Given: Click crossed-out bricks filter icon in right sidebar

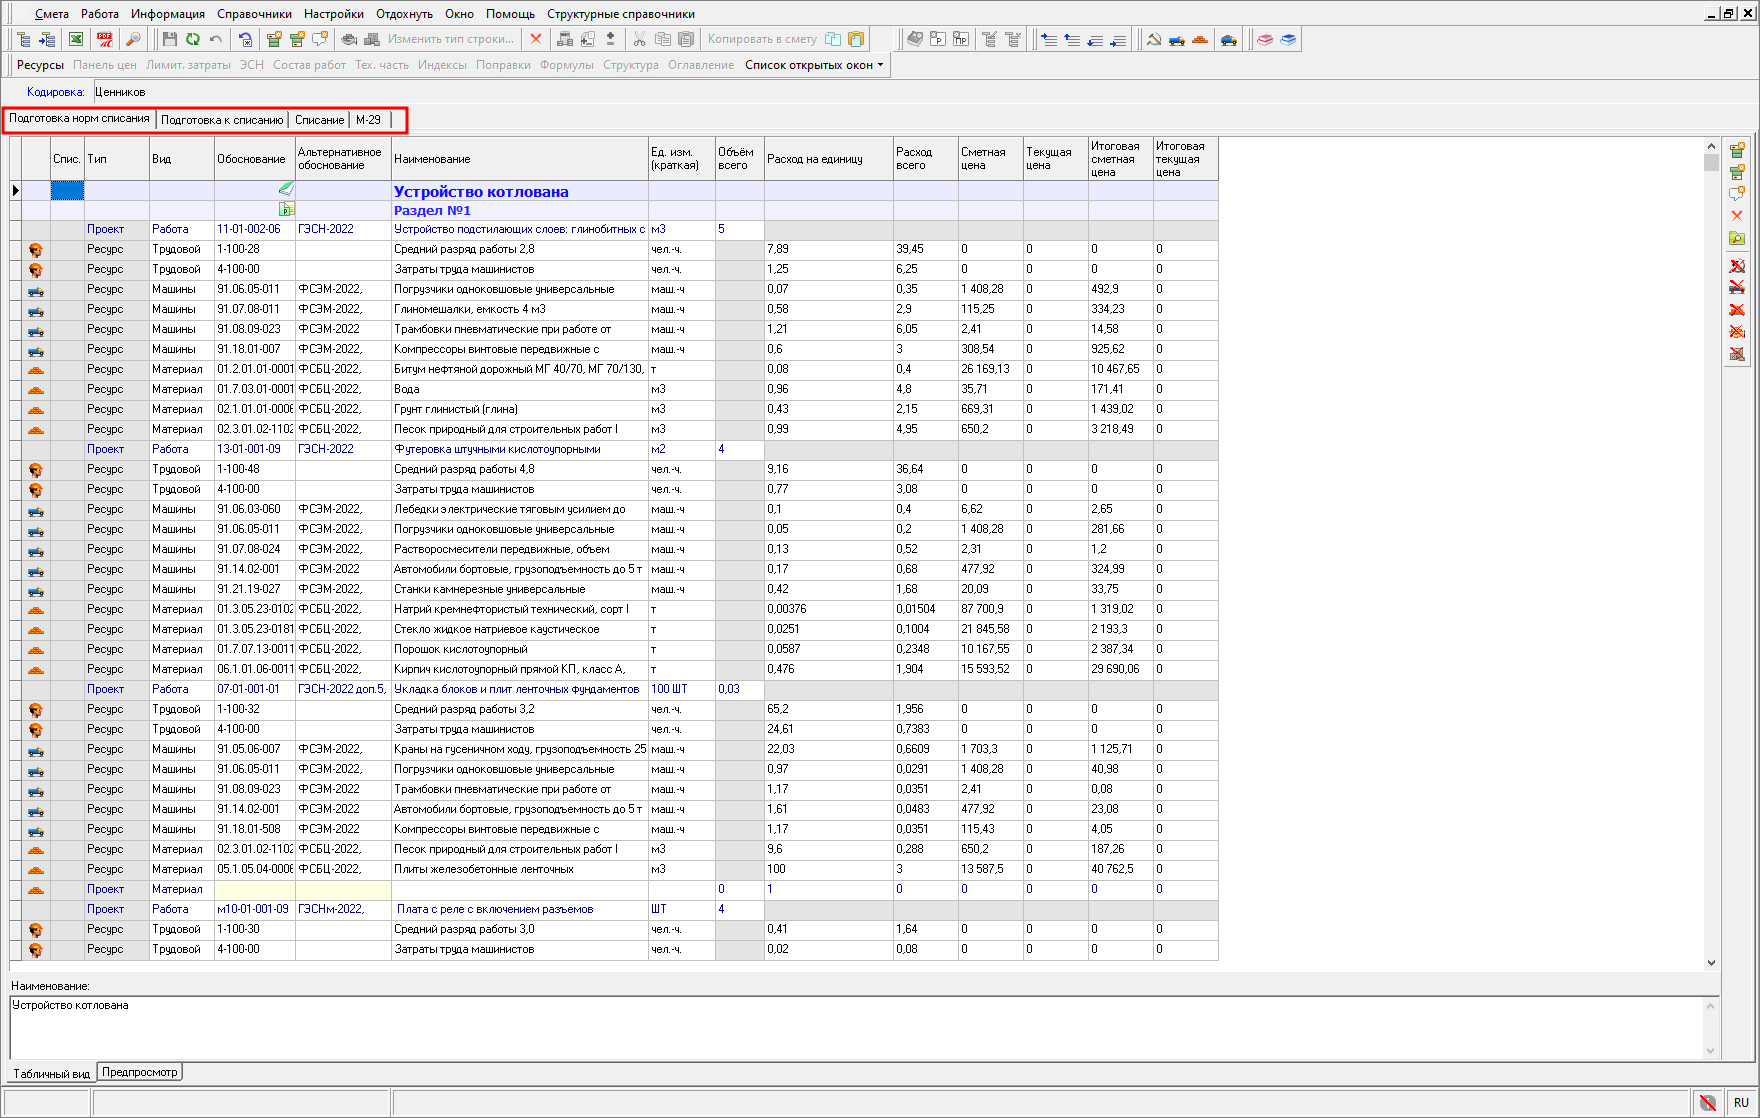Looking at the screenshot, I should [x=1737, y=309].
